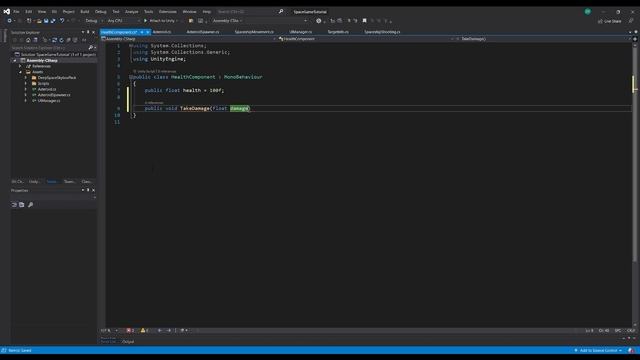
Task: Open the Project menu
Action: [69, 11]
